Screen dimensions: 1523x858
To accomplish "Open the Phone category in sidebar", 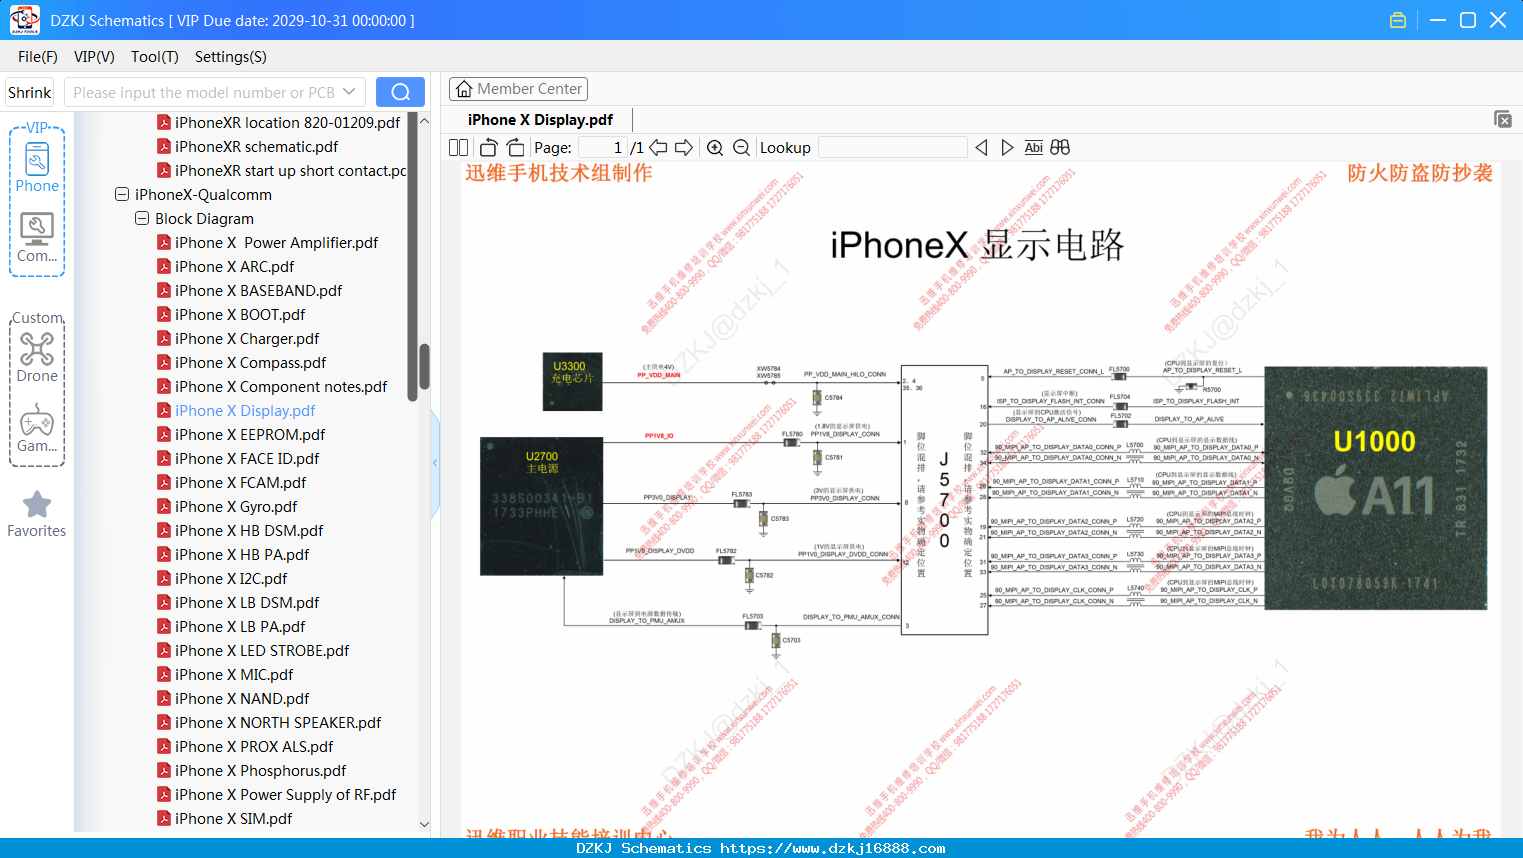I will point(37,167).
